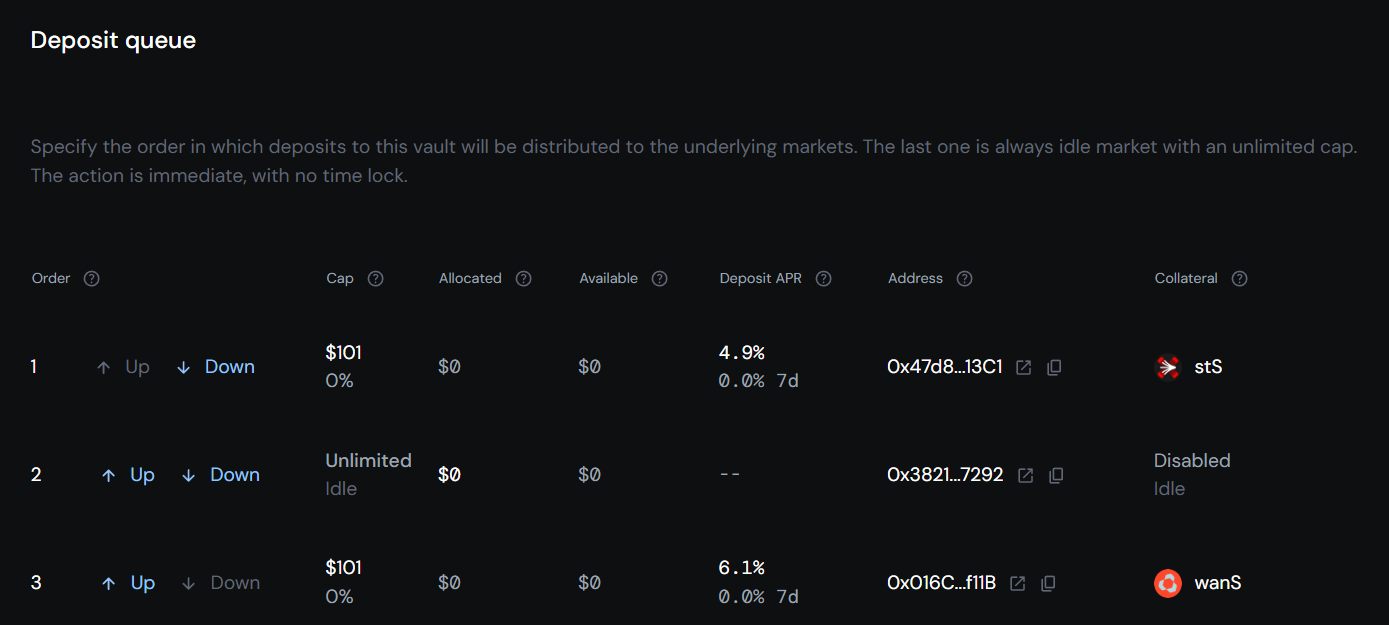This screenshot has width=1389, height=625.
Task: Click the stS token icon
Action: [x=1166, y=367]
